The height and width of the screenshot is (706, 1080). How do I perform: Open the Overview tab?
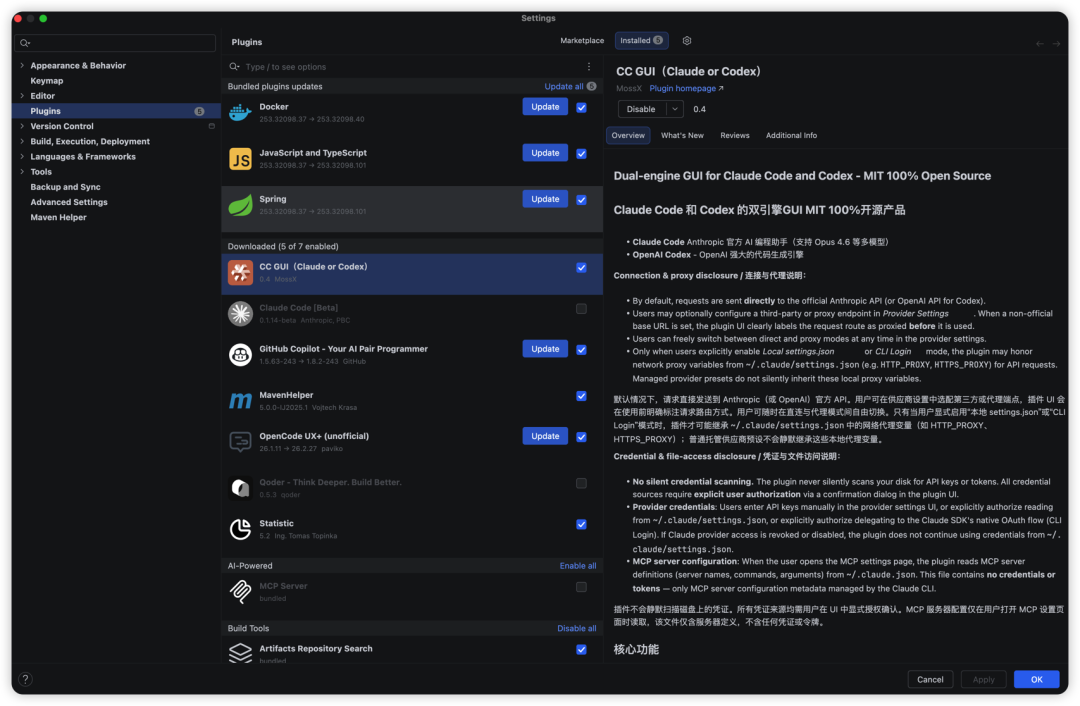click(628, 136)
